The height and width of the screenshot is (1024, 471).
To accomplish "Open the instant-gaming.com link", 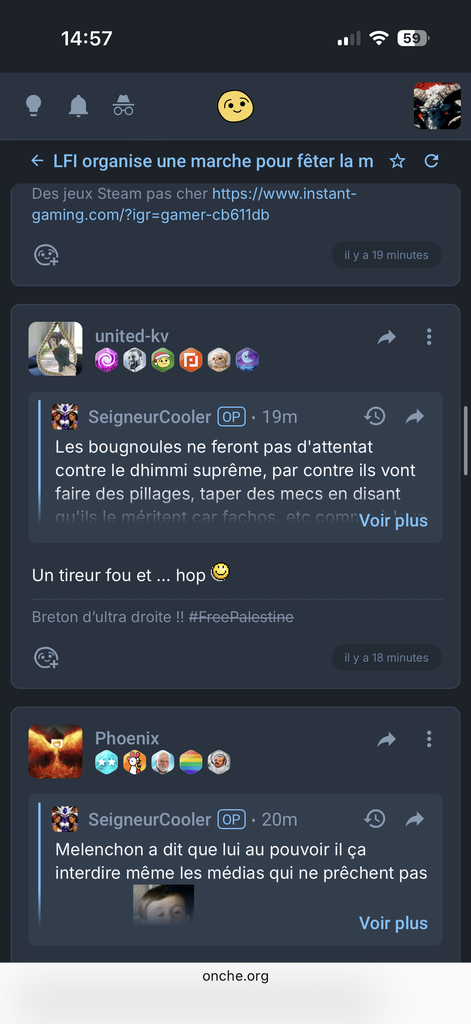I will [x=195, y=204].
